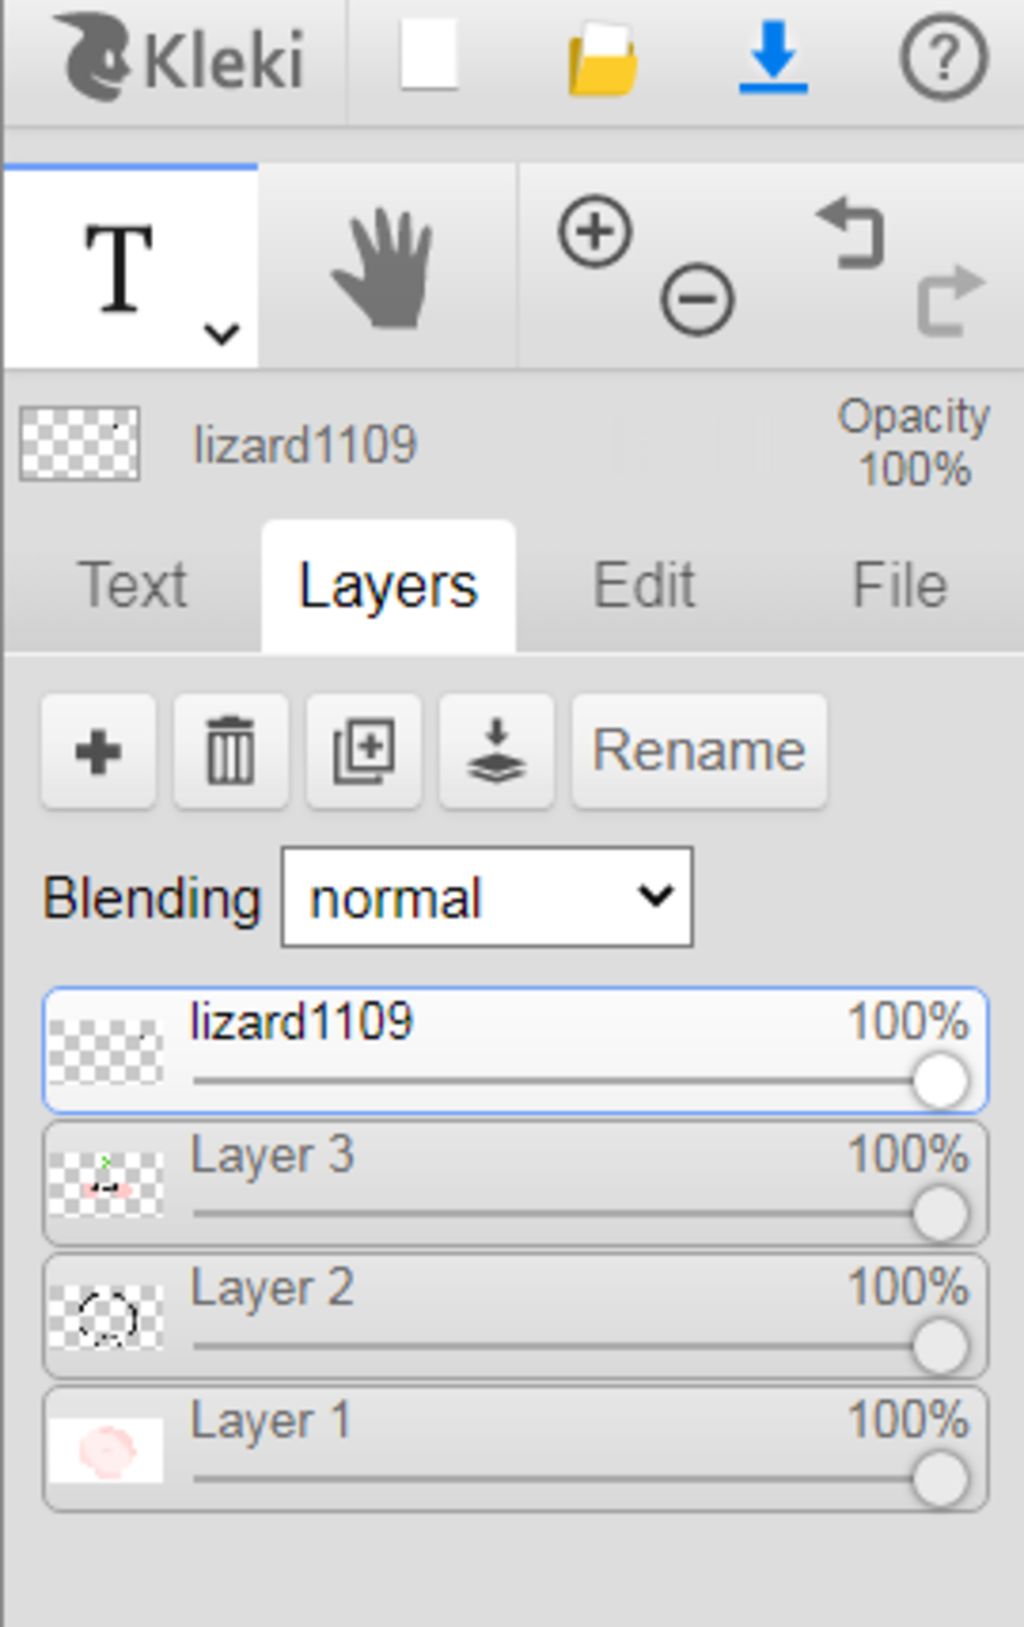Merge layer down with the stack icon

click(496, 751)
